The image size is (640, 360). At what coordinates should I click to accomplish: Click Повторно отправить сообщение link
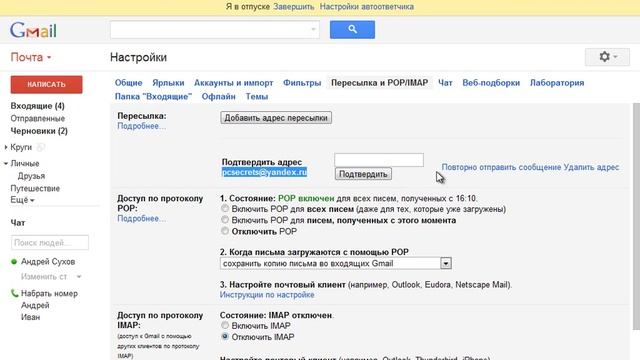pos(501,167)
